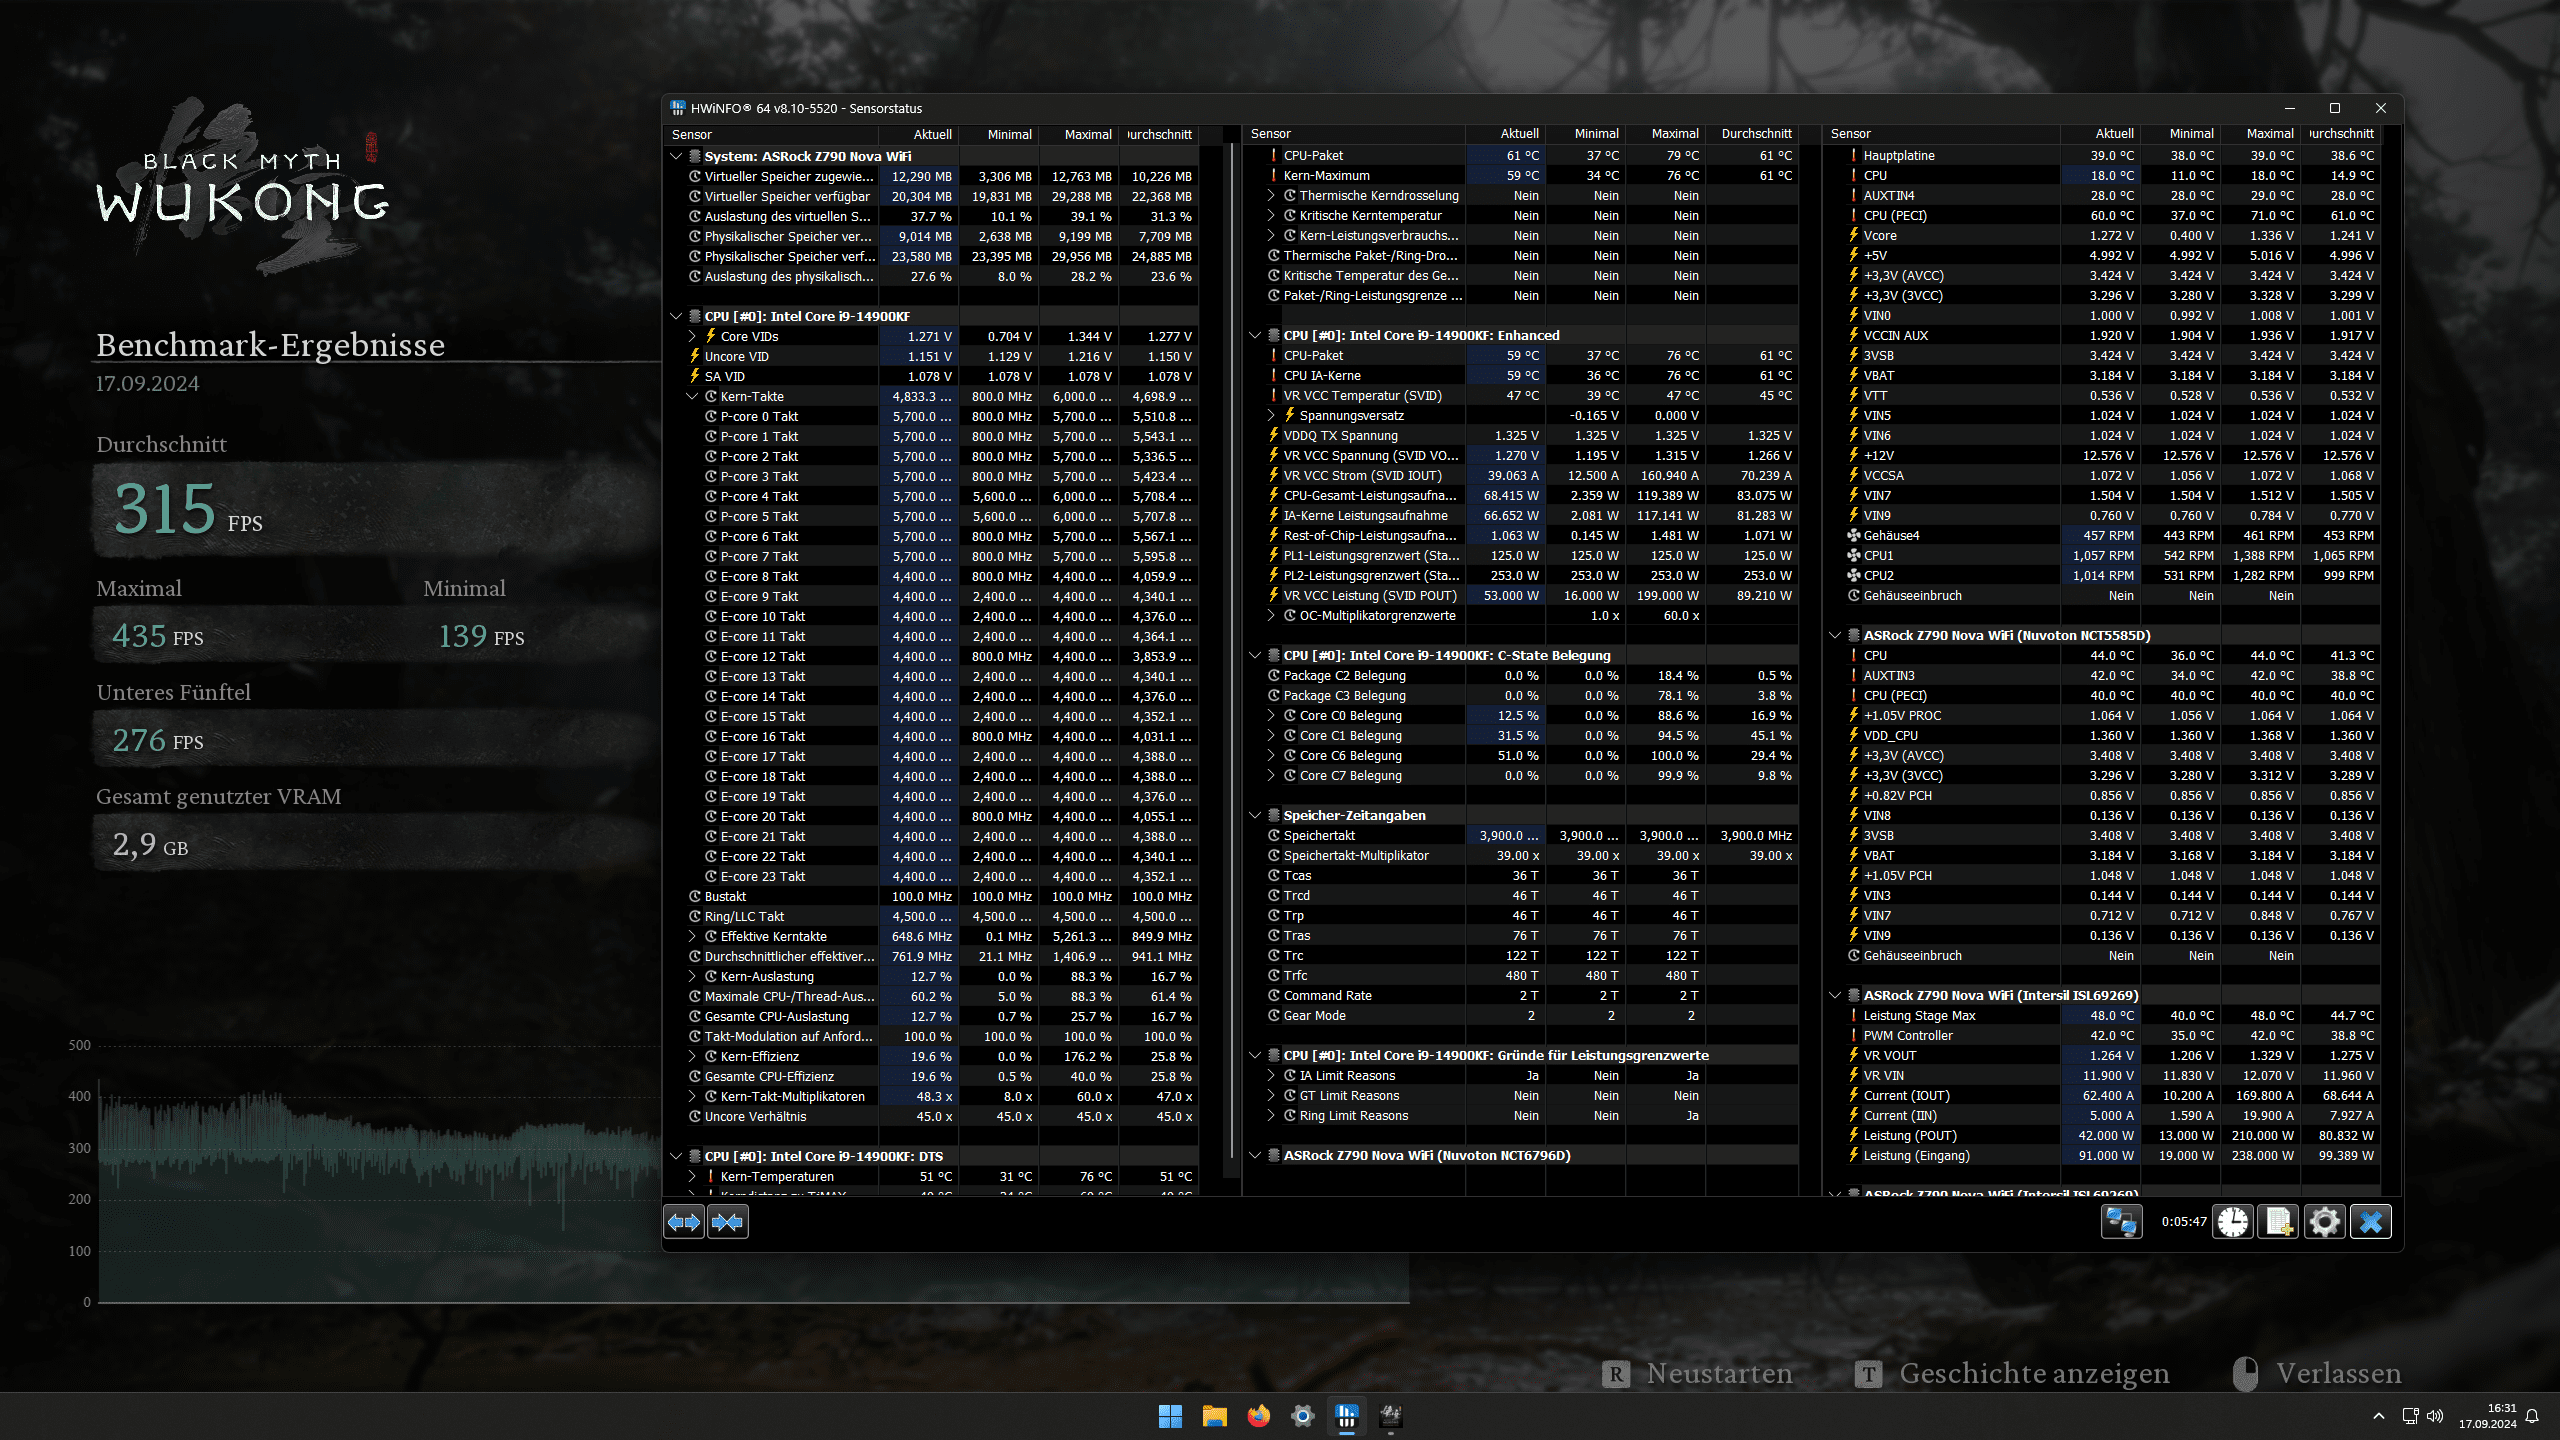Click the Maximal column header in the right panel
The image size is (2560, 1440).
(2260, 133)
